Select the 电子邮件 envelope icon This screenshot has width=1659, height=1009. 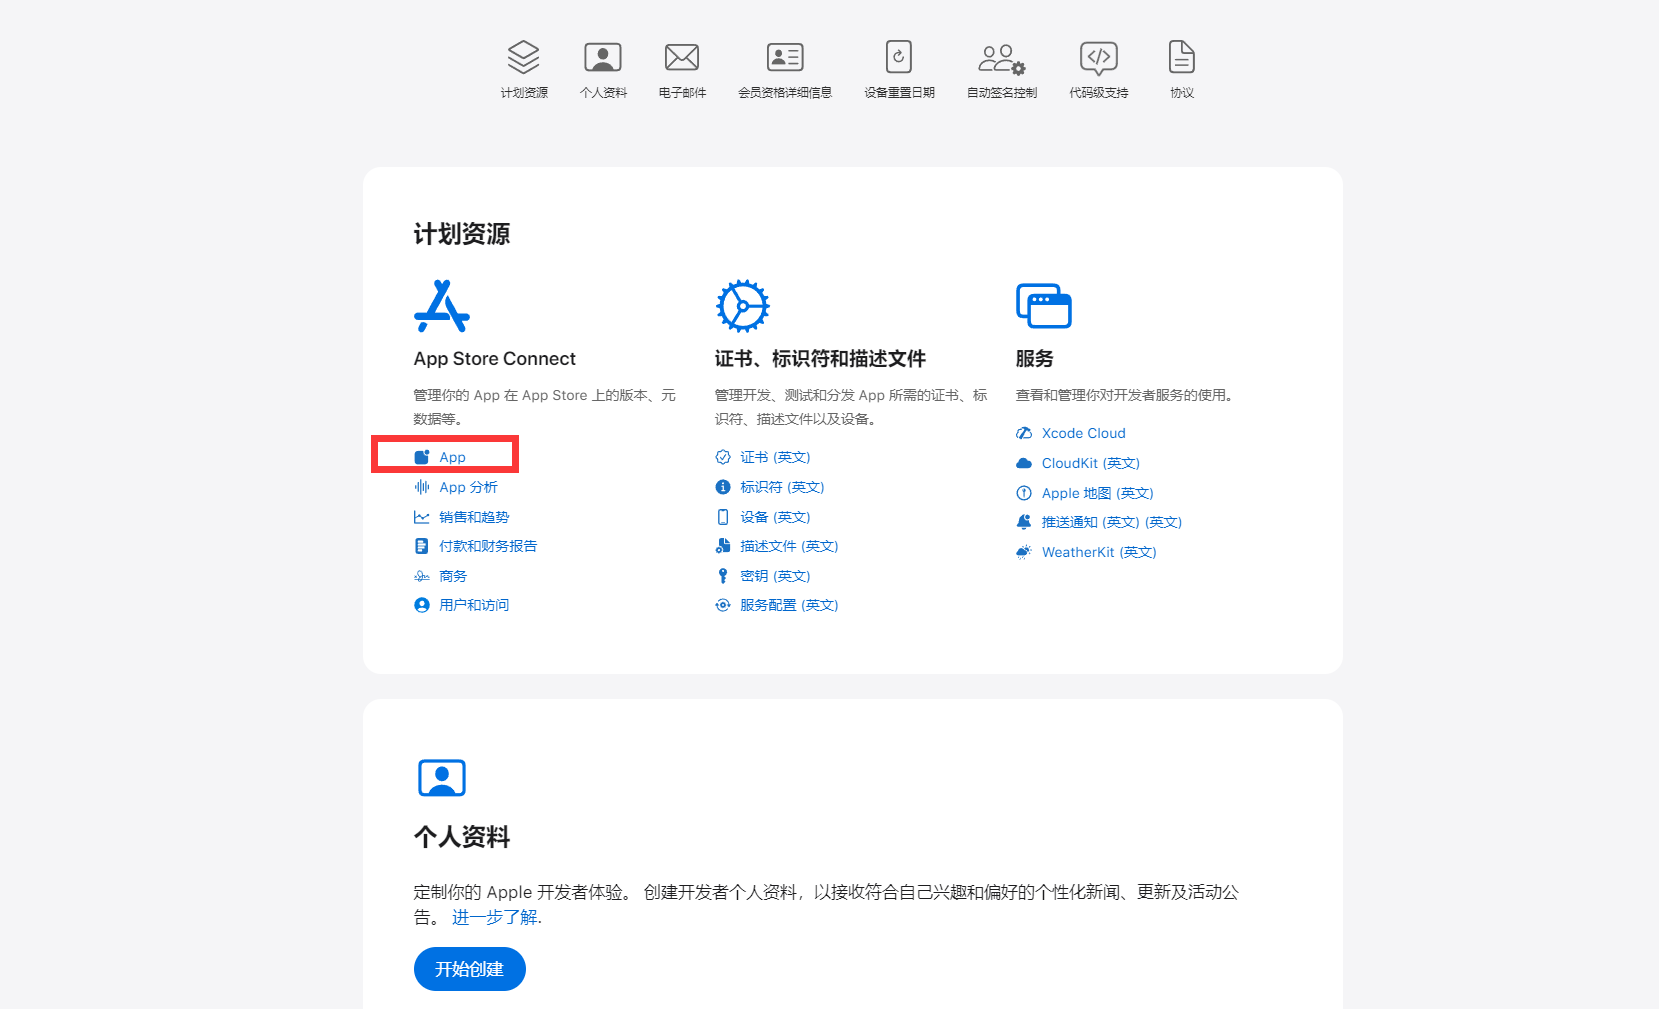click(x=682, y=57)
